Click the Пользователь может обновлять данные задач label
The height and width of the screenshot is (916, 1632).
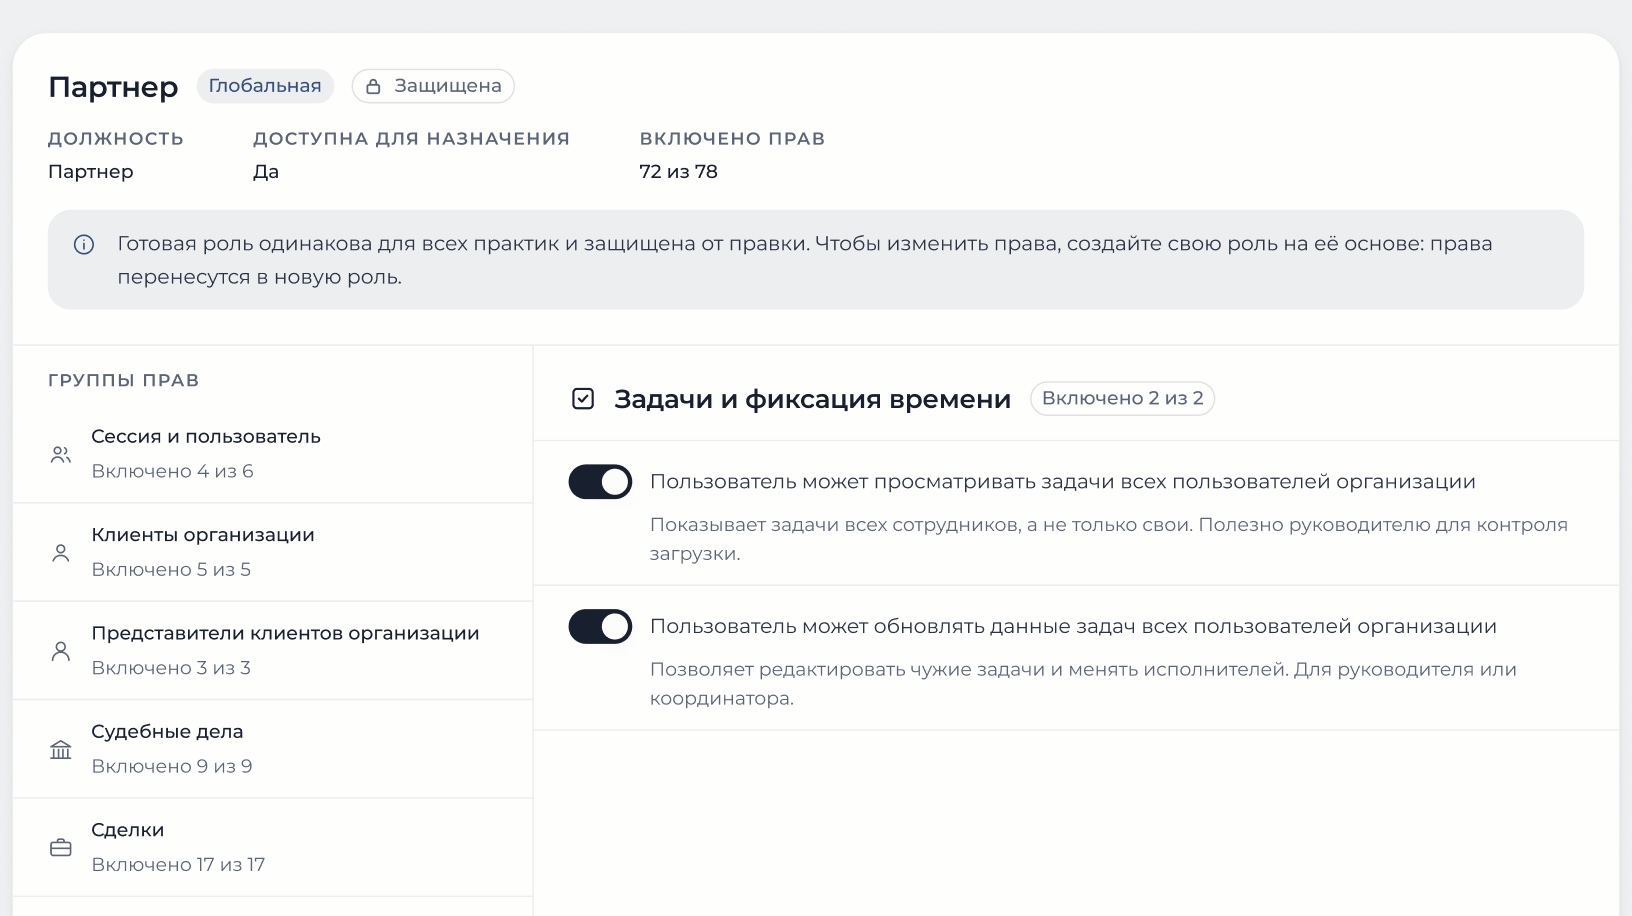[1073, 627]
